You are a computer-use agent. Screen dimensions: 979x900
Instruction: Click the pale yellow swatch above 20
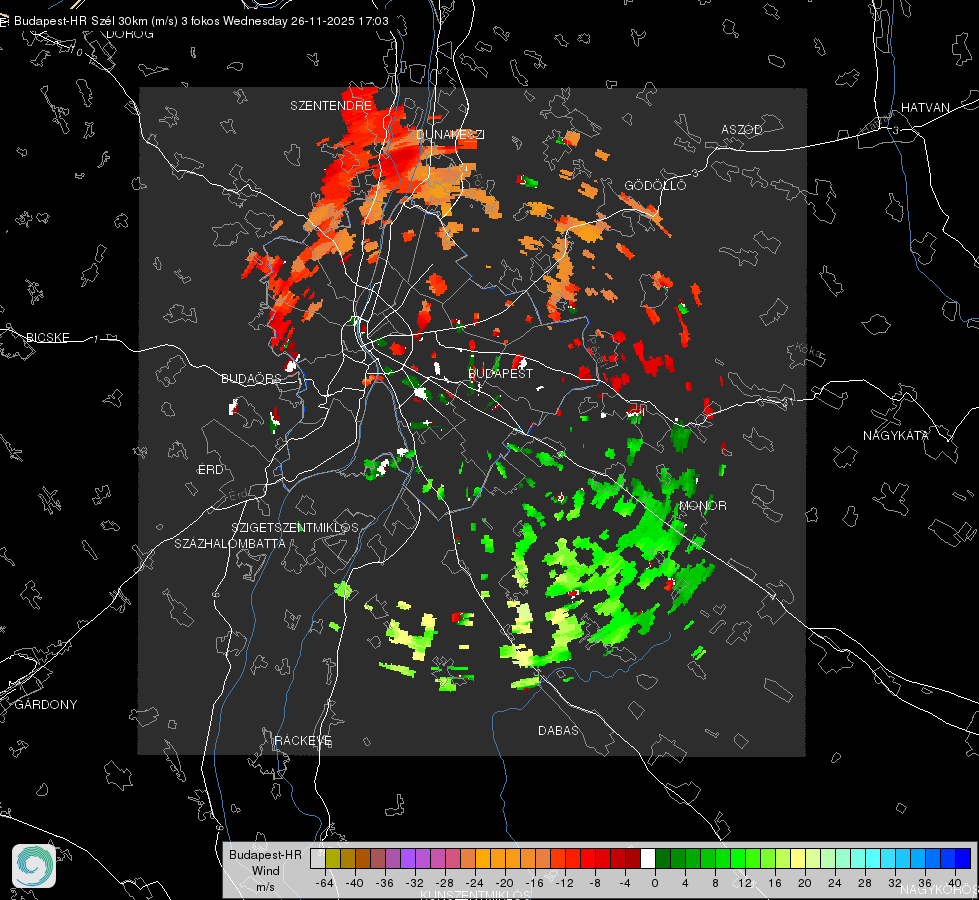[798, 859]
